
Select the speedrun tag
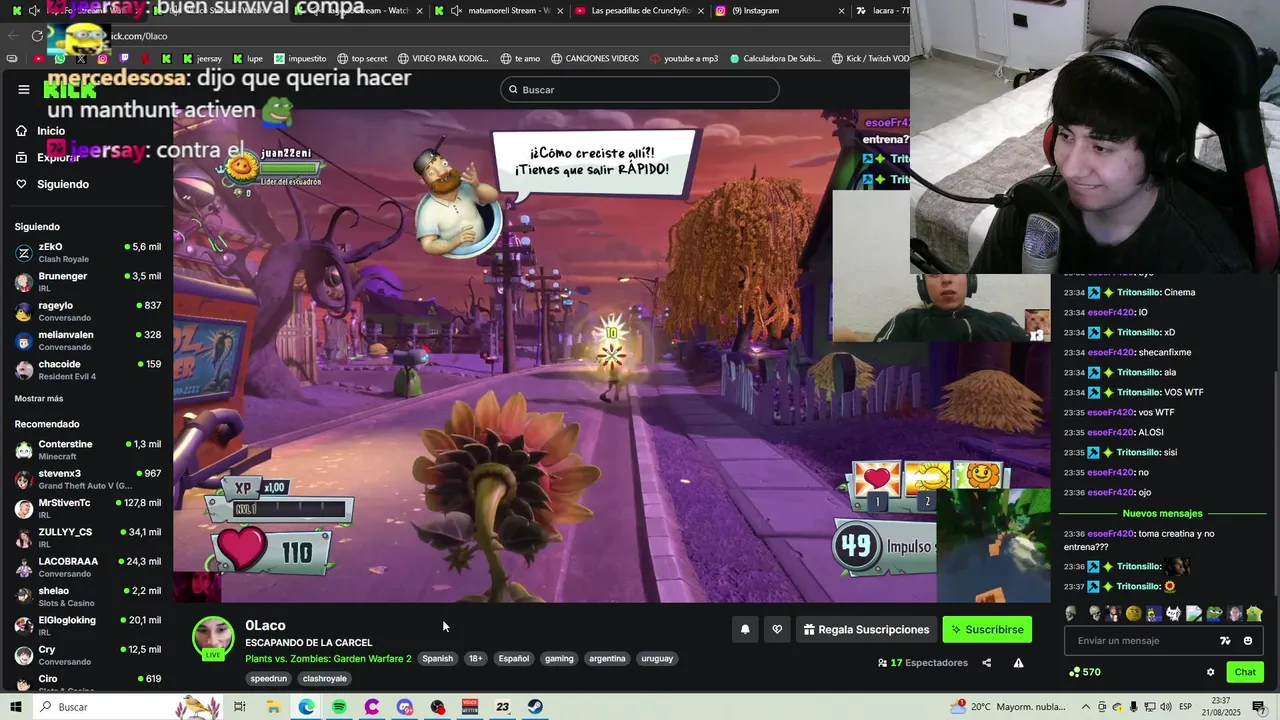(x=268, y=679)
